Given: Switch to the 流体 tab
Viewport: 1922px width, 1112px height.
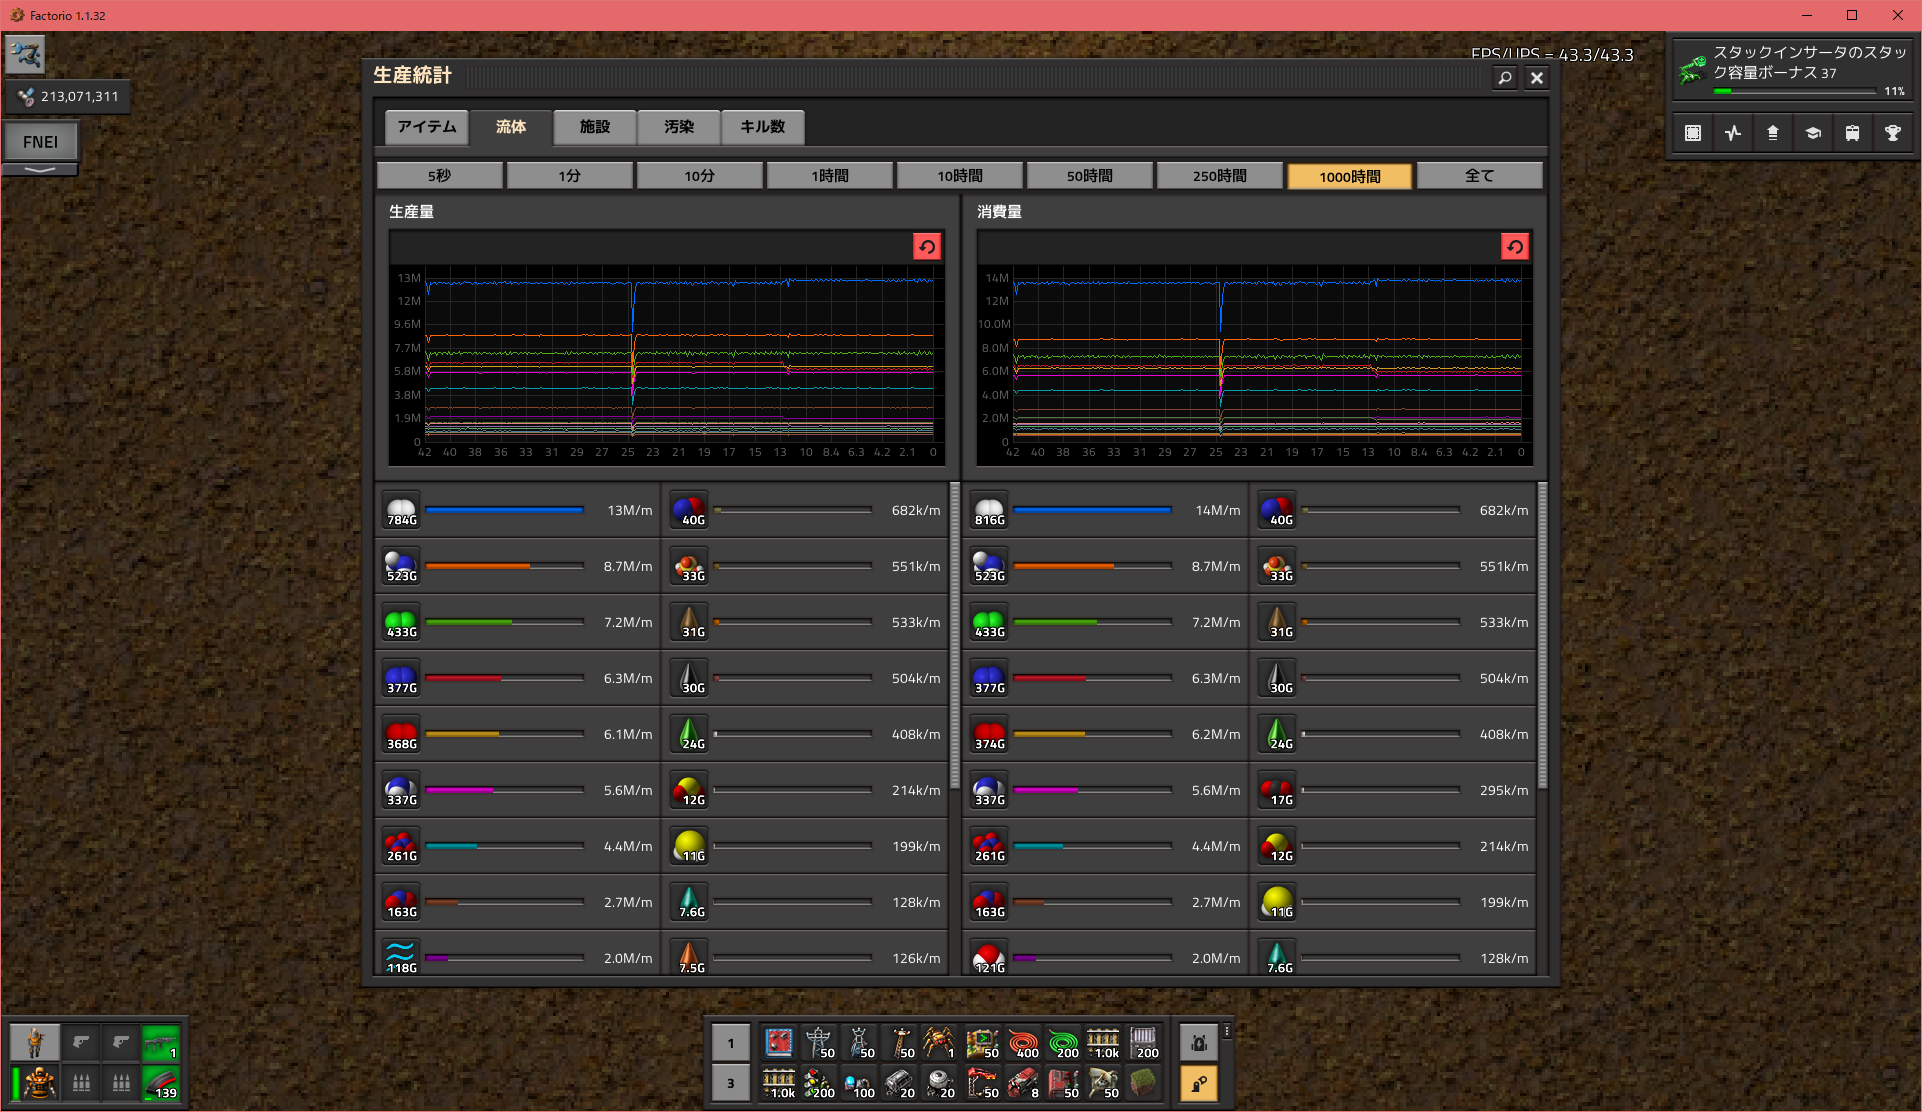Looking at the screenshot, I should tap(511, 127).
